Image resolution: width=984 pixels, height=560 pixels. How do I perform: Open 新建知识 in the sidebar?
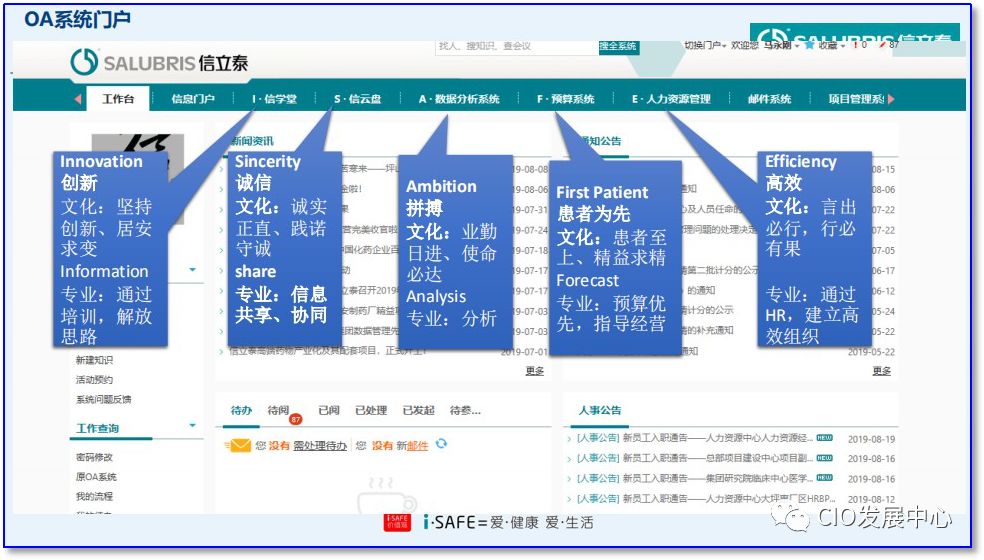click(94, 360)
